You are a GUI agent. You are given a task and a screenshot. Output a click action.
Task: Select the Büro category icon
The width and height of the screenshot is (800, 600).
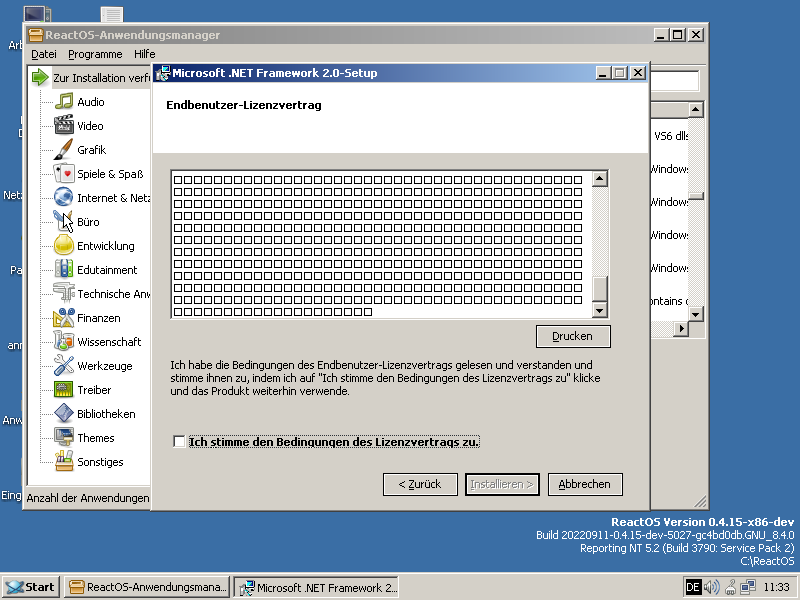tap(64, 221)
